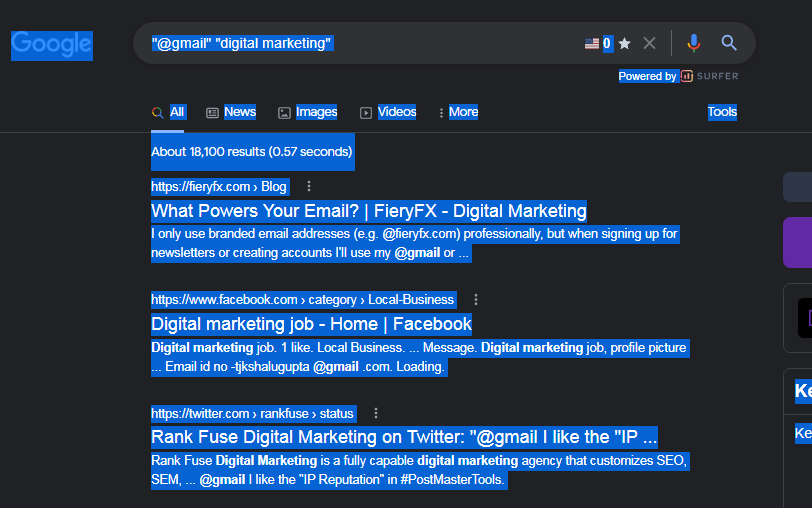
Task: Switch to the Videos tab
Action: tap(388, 112)
